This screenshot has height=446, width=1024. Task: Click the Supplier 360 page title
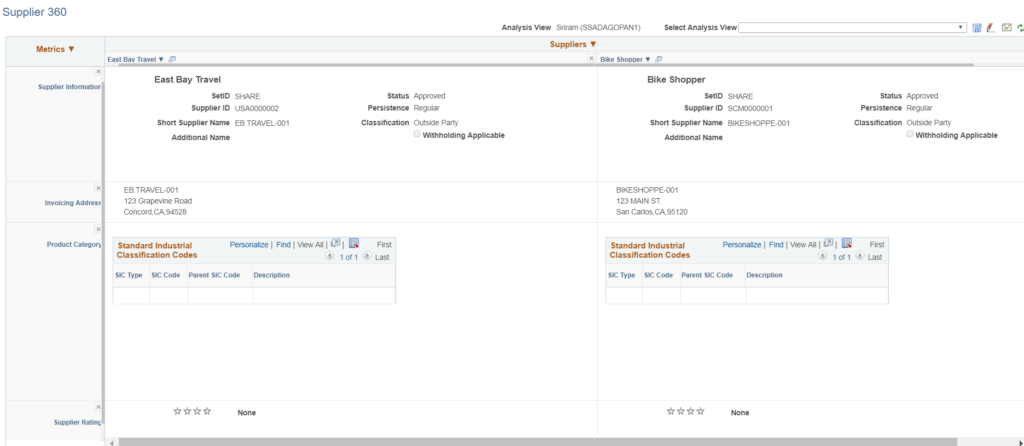point(34,12)
